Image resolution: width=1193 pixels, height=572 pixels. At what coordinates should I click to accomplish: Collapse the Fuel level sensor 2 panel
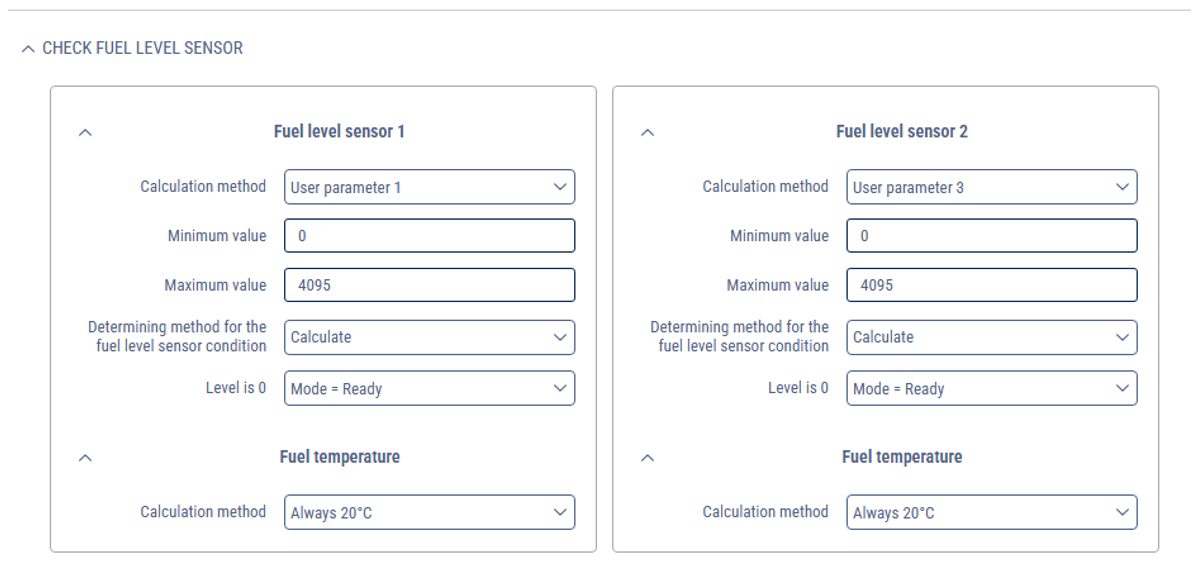pos(647,132)
